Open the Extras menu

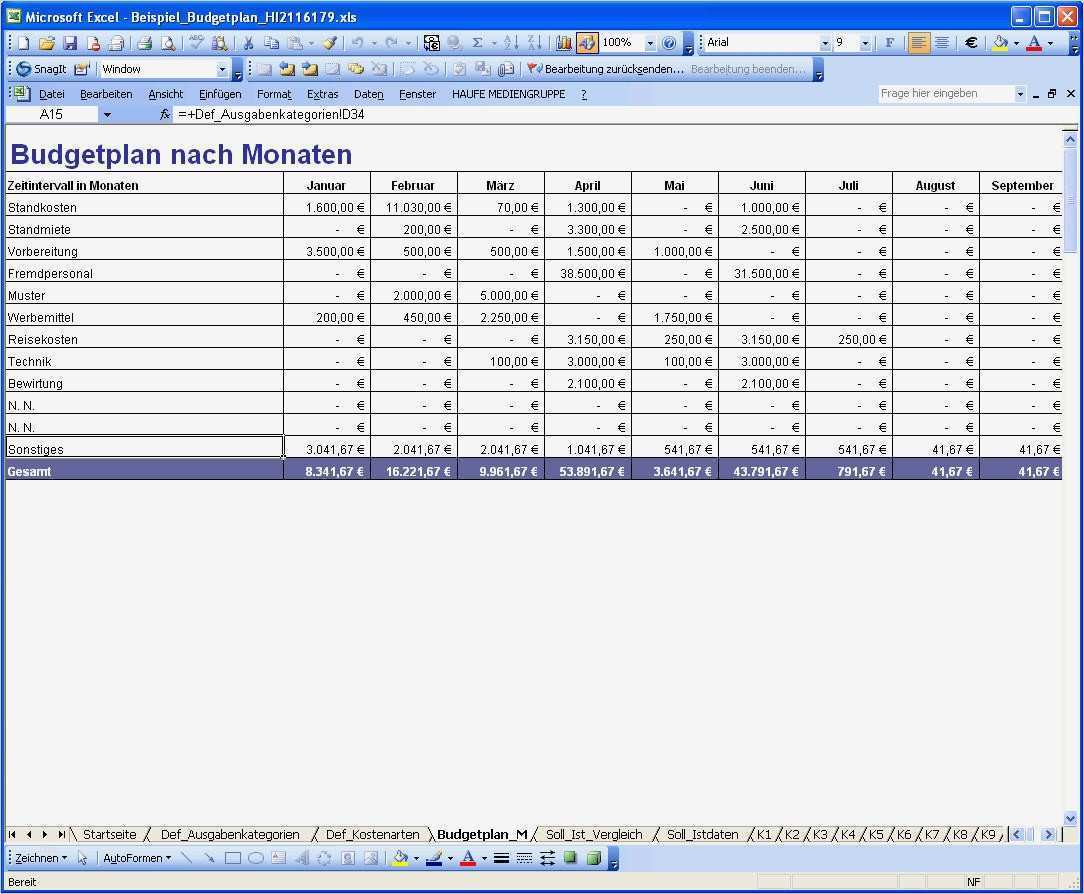pyautogui.click(x=322, y=94)
